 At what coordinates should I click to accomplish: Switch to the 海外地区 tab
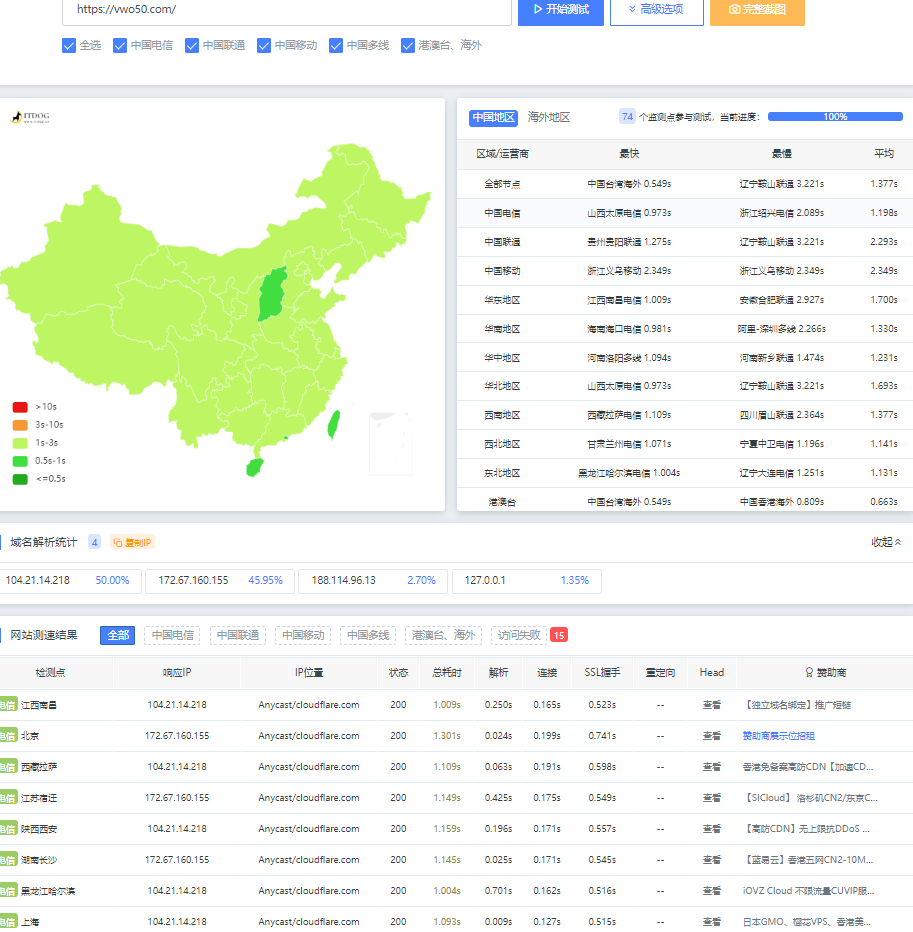[x=549, y=117]
